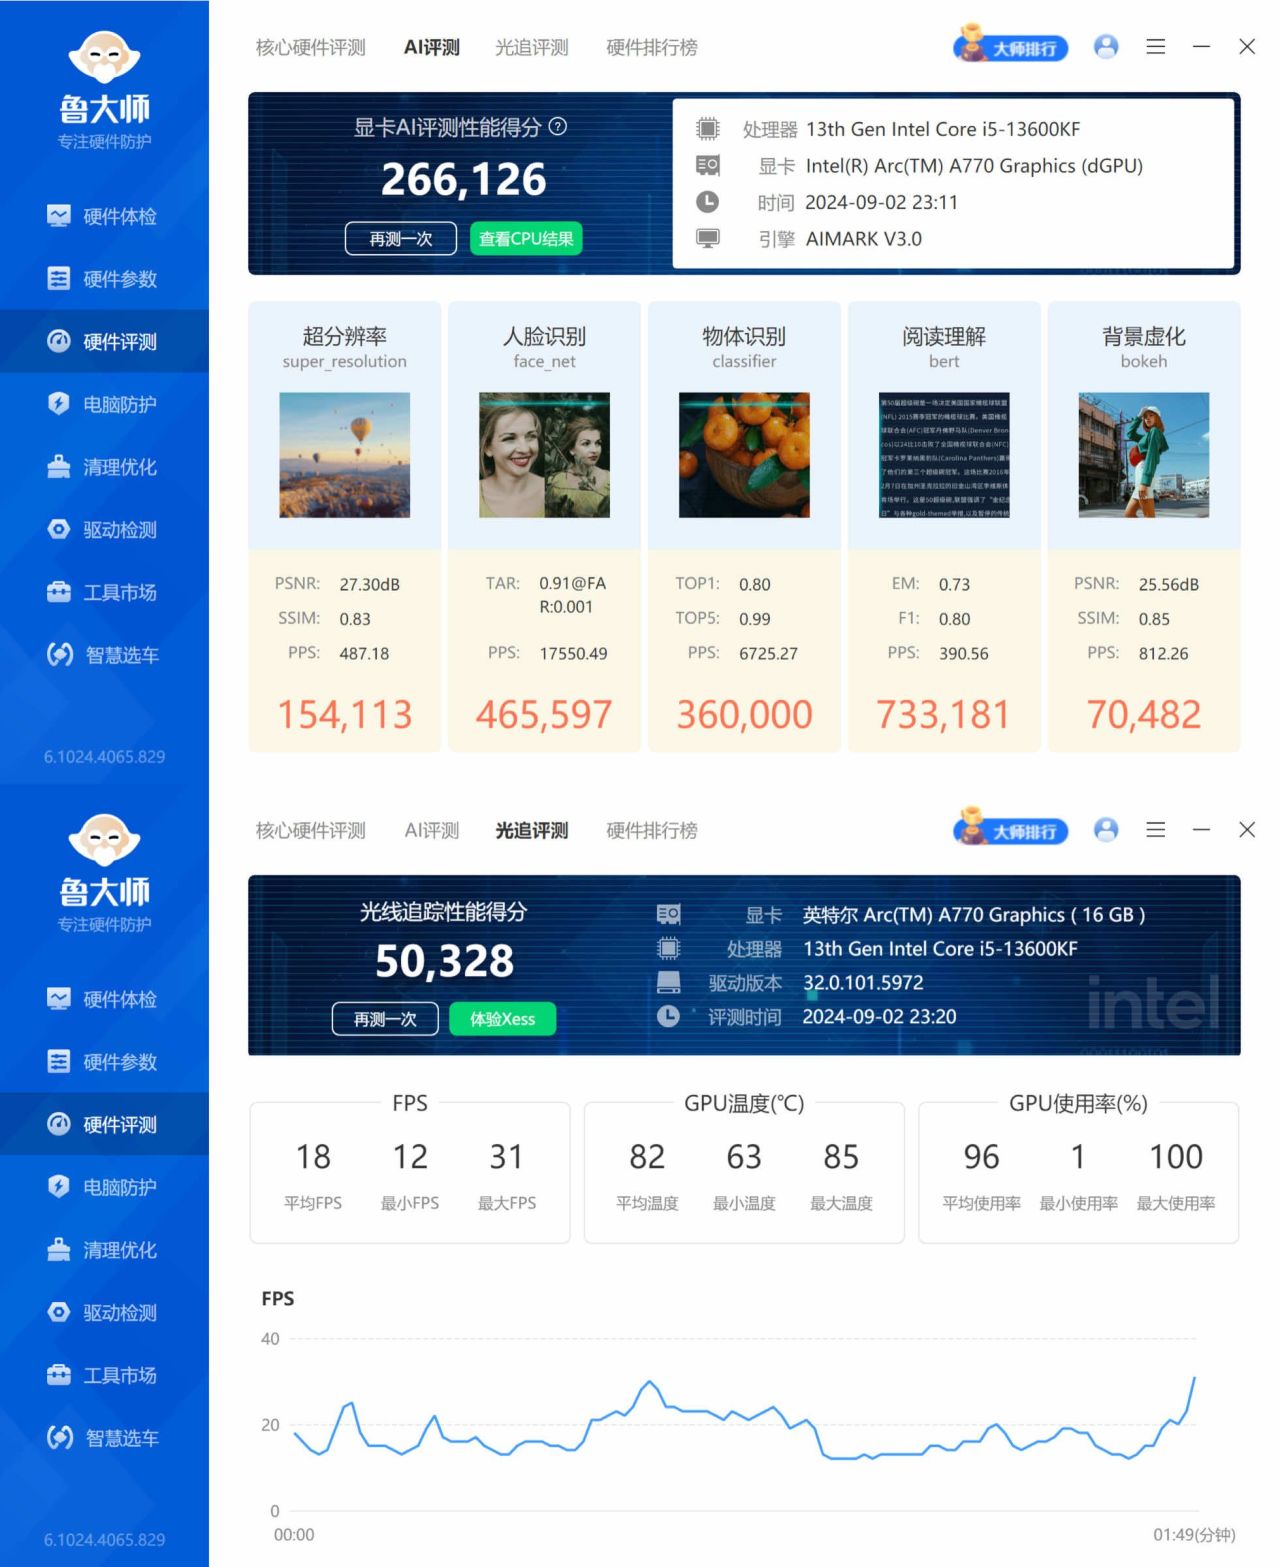Click driver version 32.0.101.5972

coord(863,983)
